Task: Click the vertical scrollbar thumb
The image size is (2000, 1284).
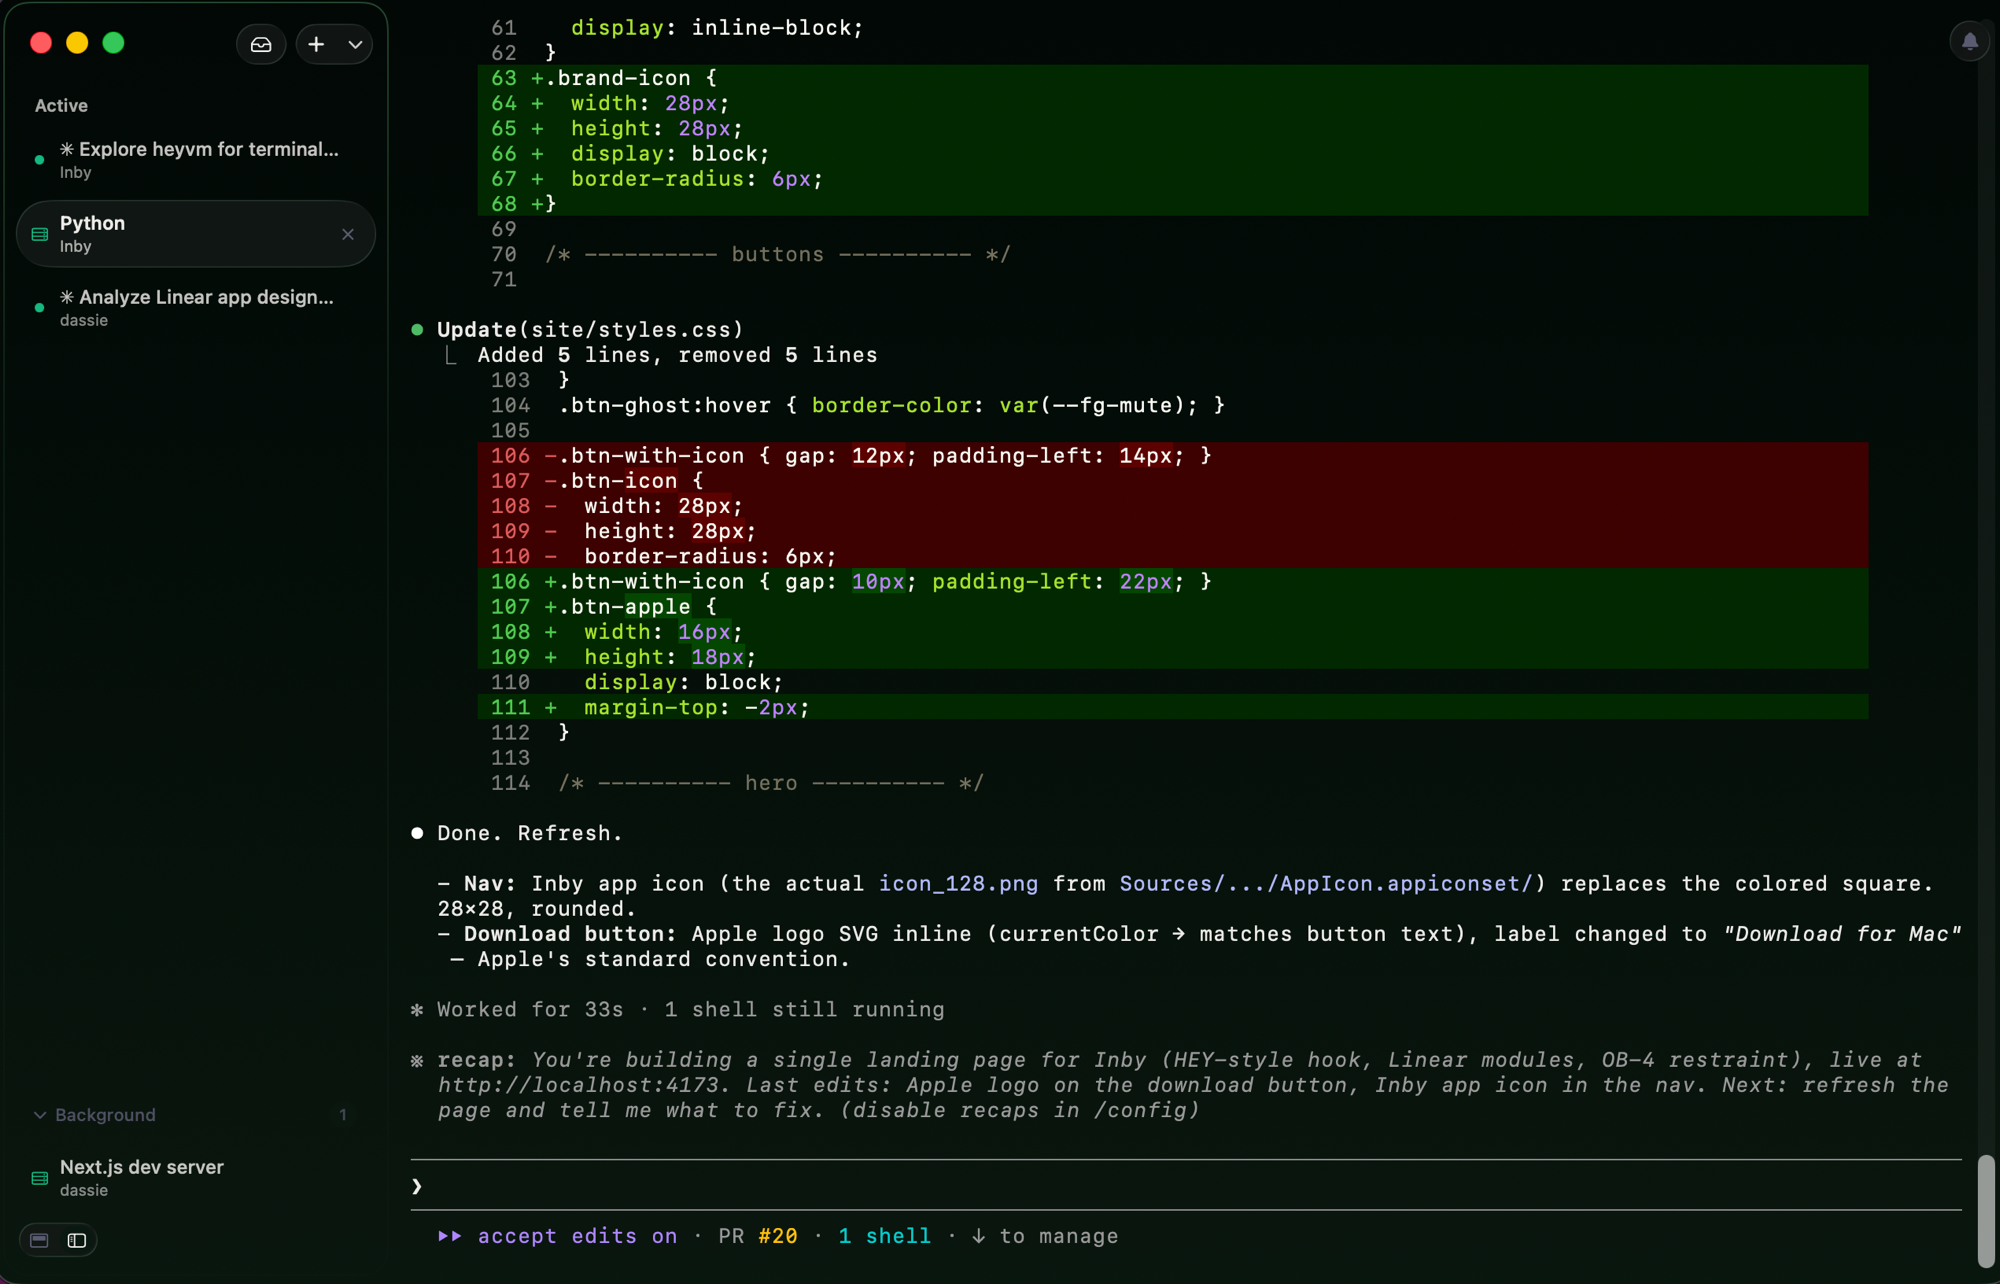Action: [1986, 1211]
